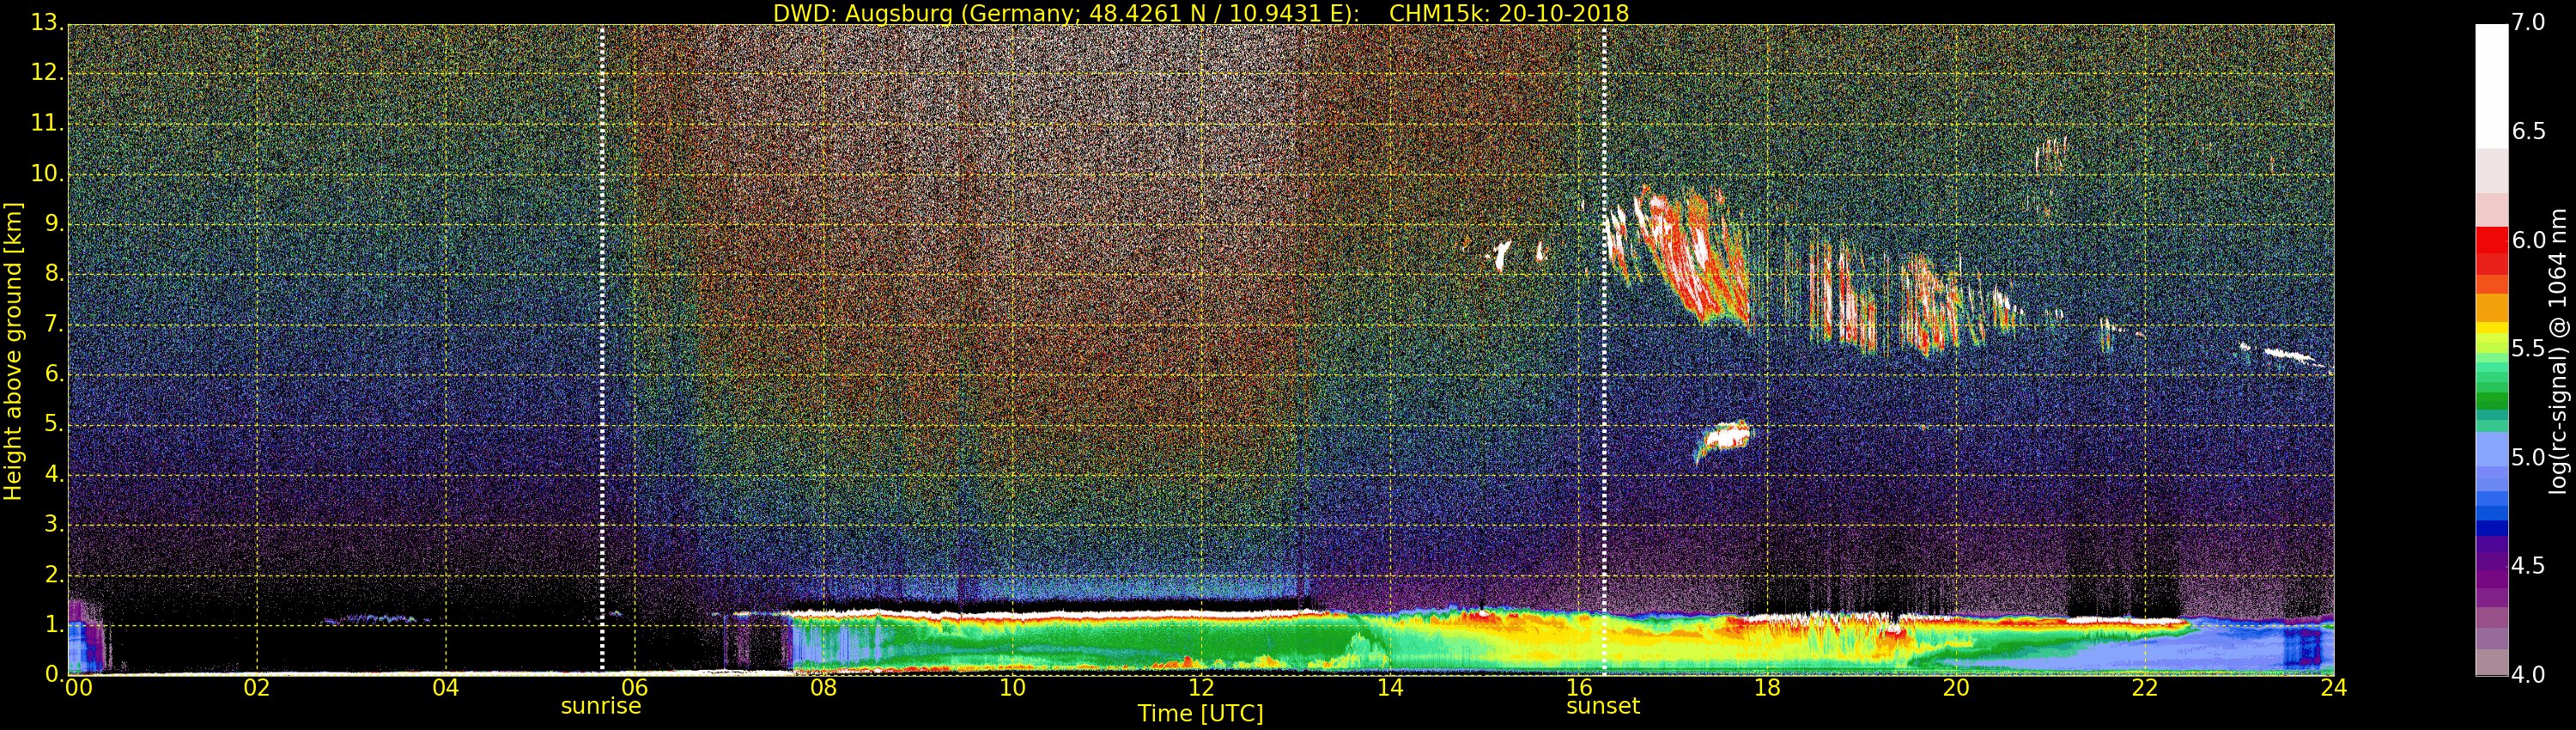Click the chart title "DWD: Augsburg (Germany; 48.4261 N / 10.9431 E)"

1066,13
